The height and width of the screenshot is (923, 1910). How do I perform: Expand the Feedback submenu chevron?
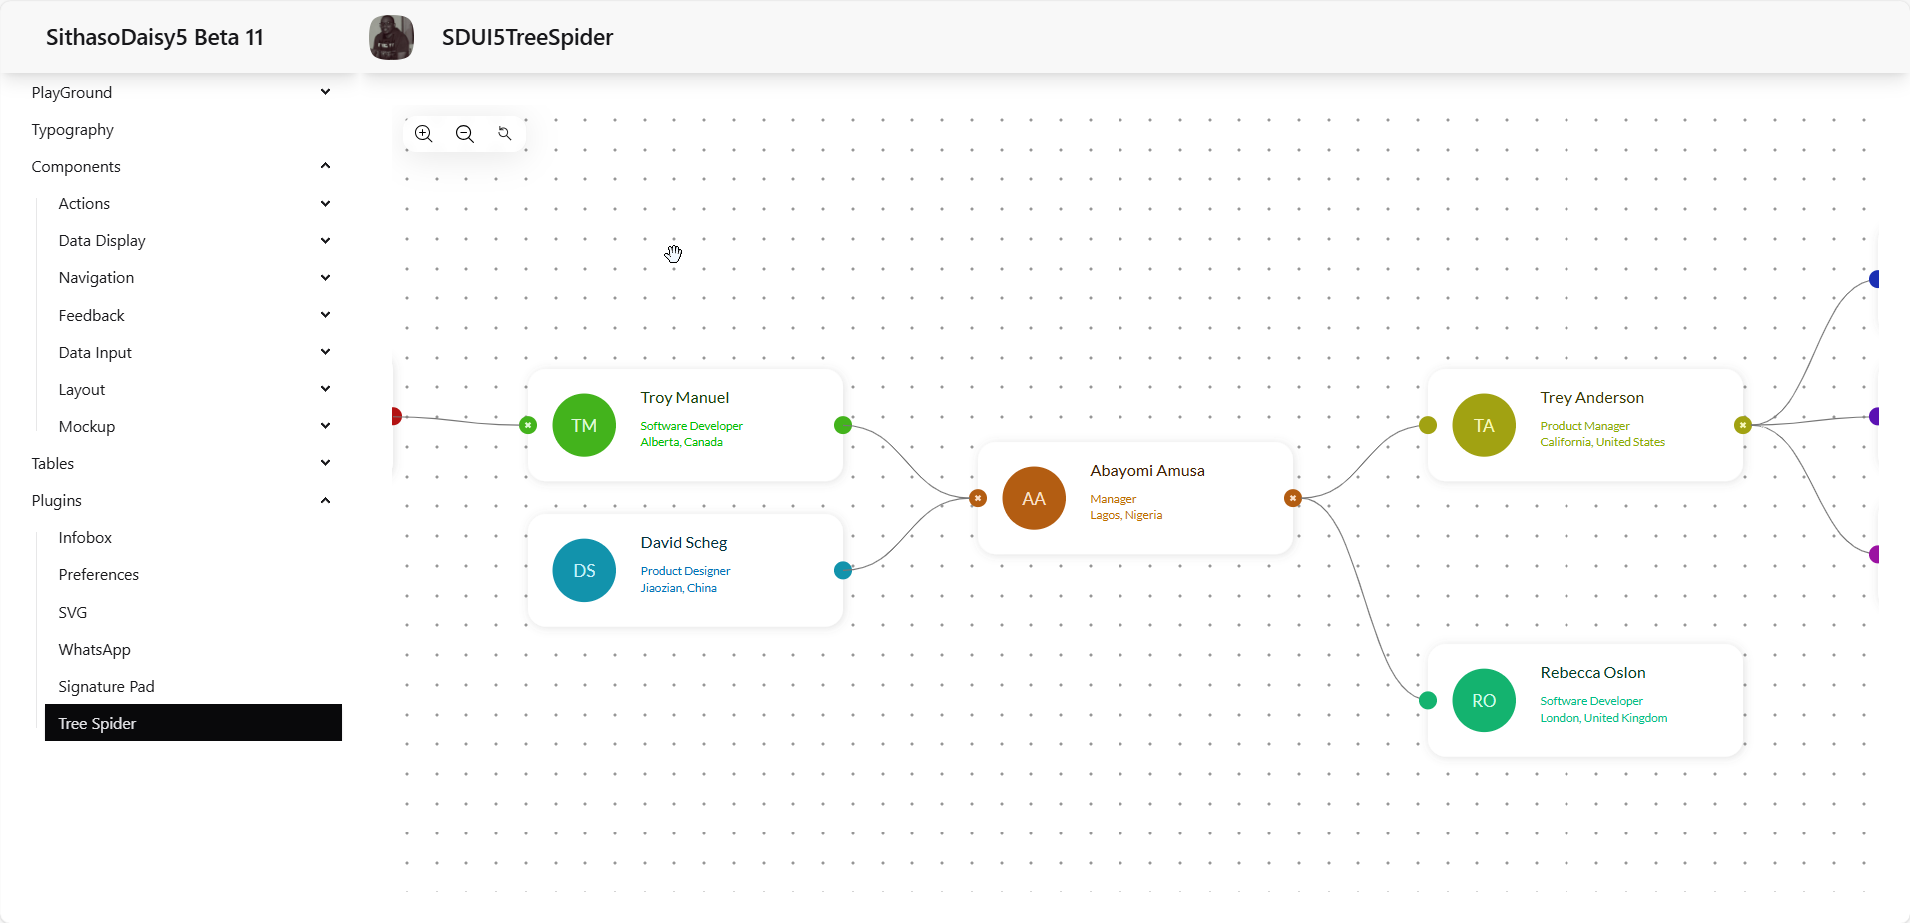coord(325,315)
